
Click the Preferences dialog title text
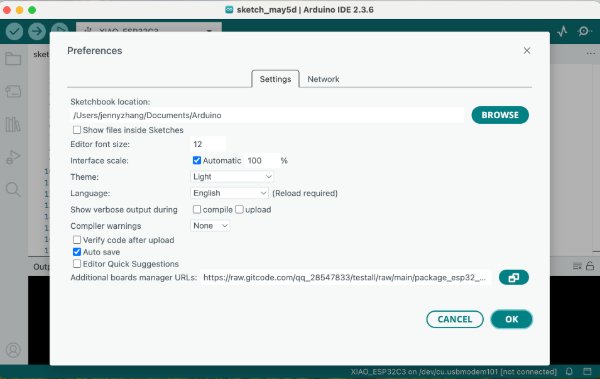pyautogui.click(x=95, y=51)
